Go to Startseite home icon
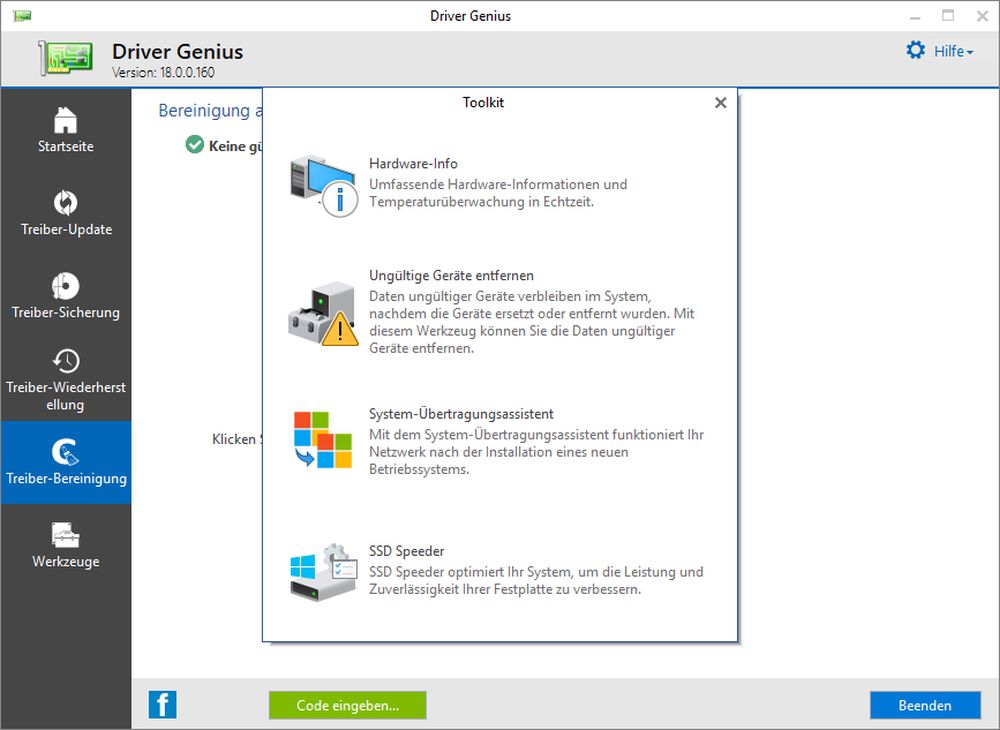This screenshot has height=730, width=1000. click(x=65, y=120)
